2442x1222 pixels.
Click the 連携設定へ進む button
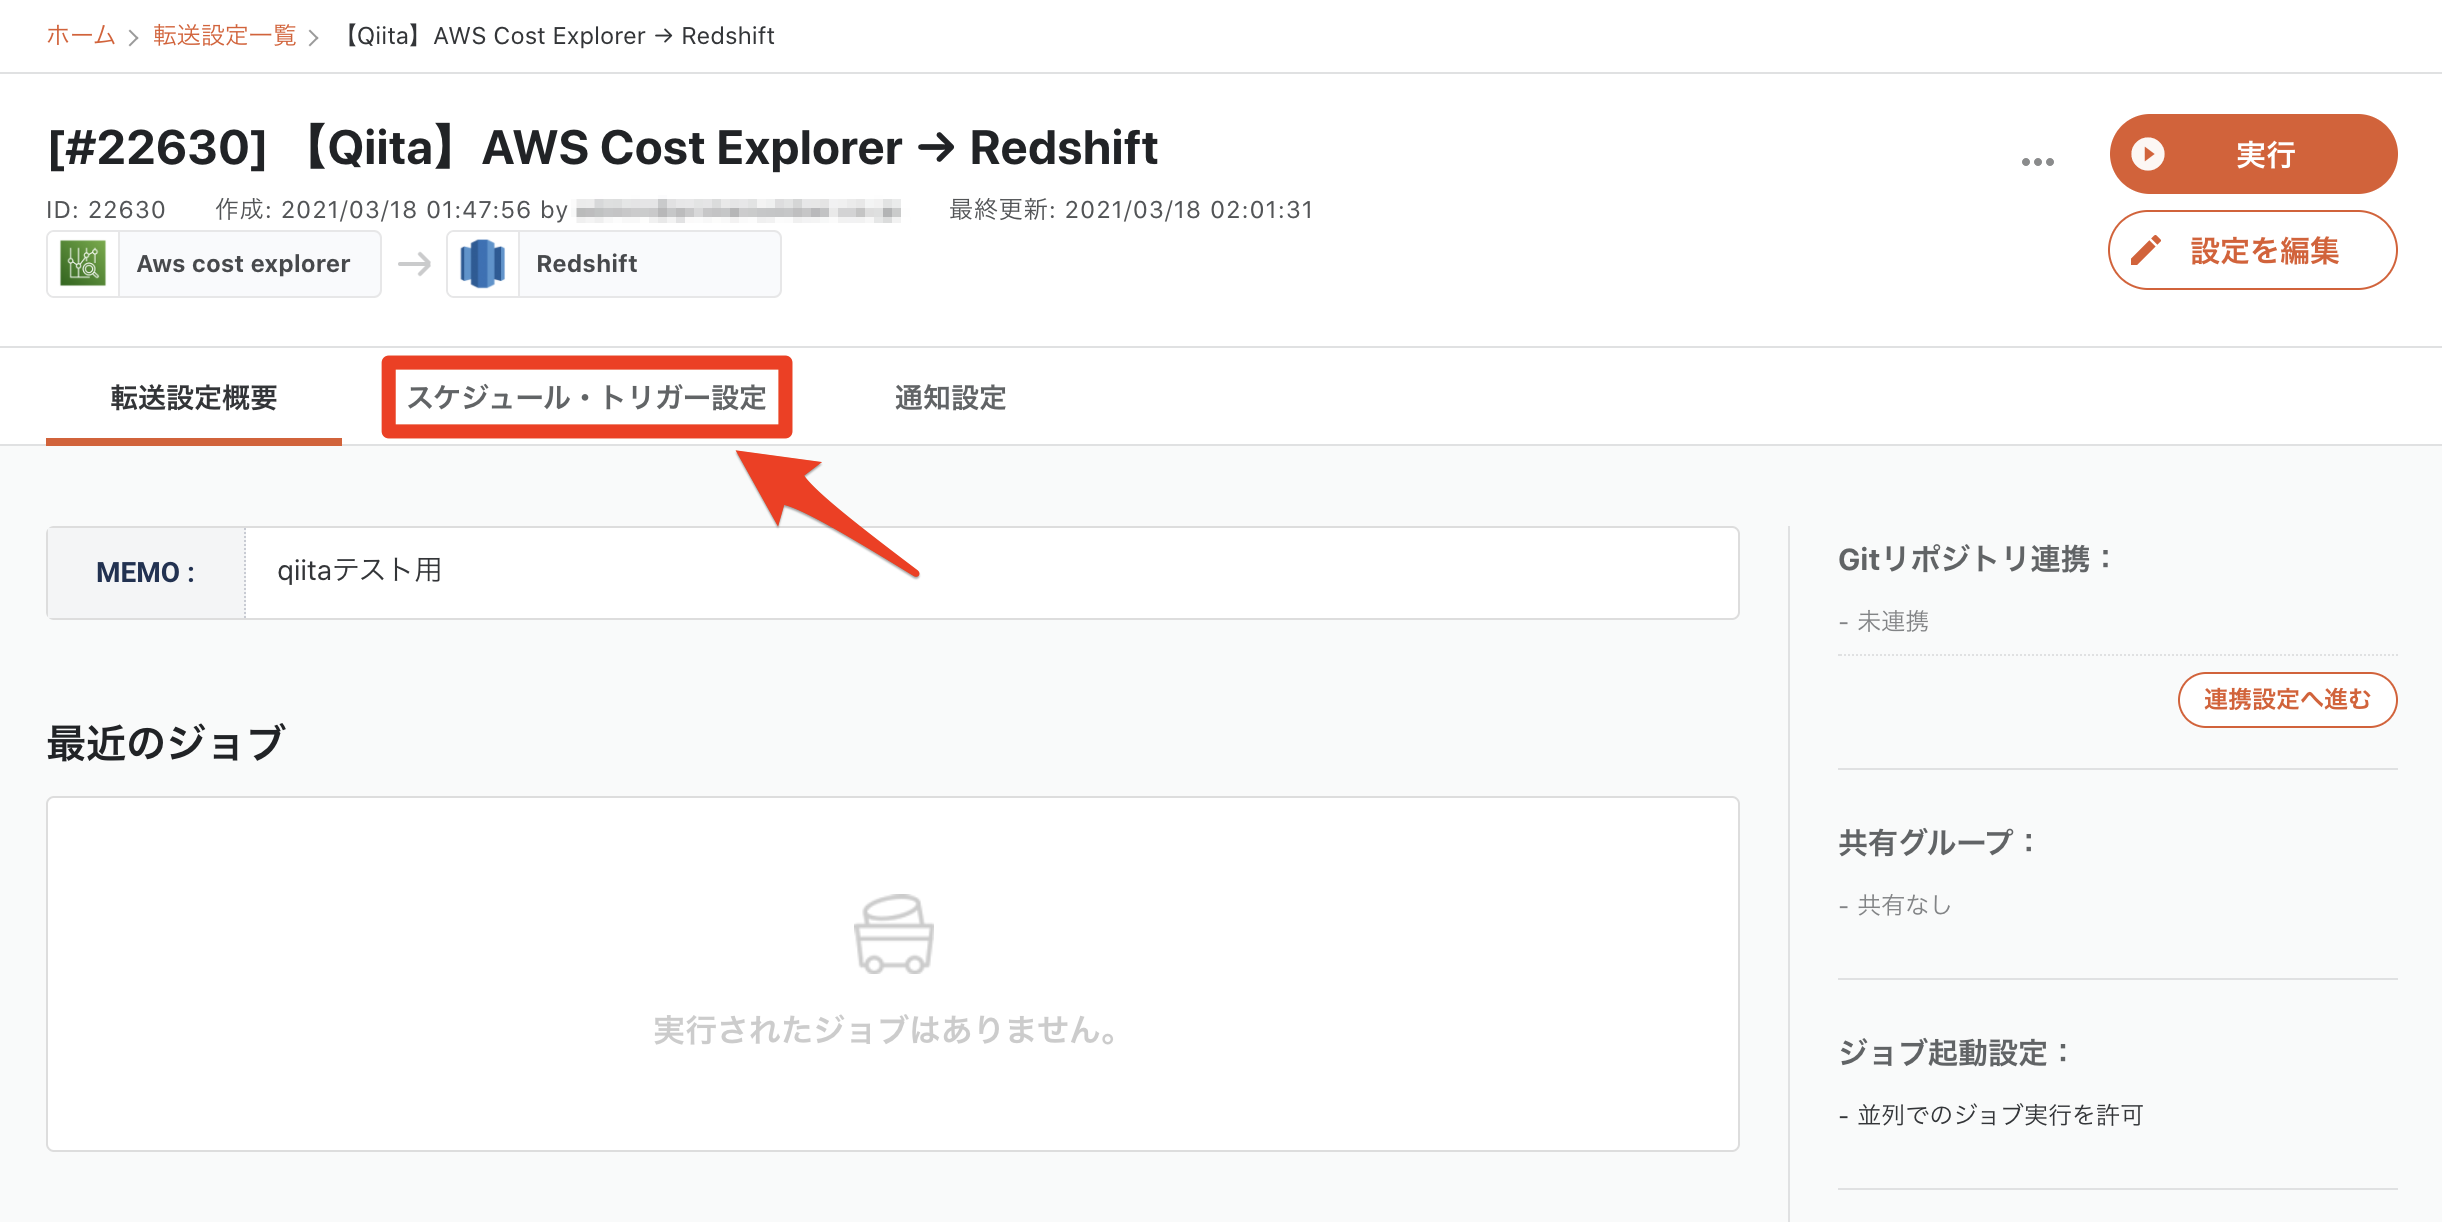coord(2288,700)
